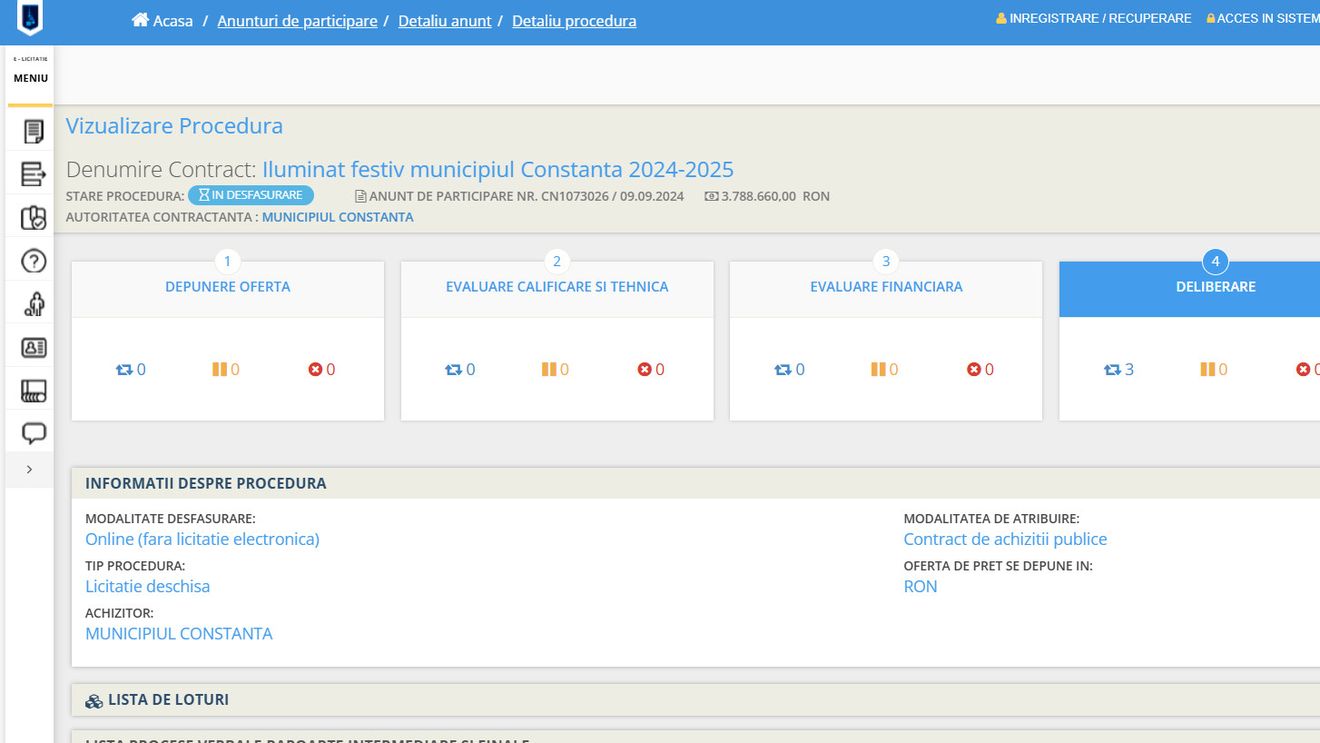Click contract title Iluminat festiv municipiul Constanta
Screen dimensions: 1320x743
[x=498, y=169]
